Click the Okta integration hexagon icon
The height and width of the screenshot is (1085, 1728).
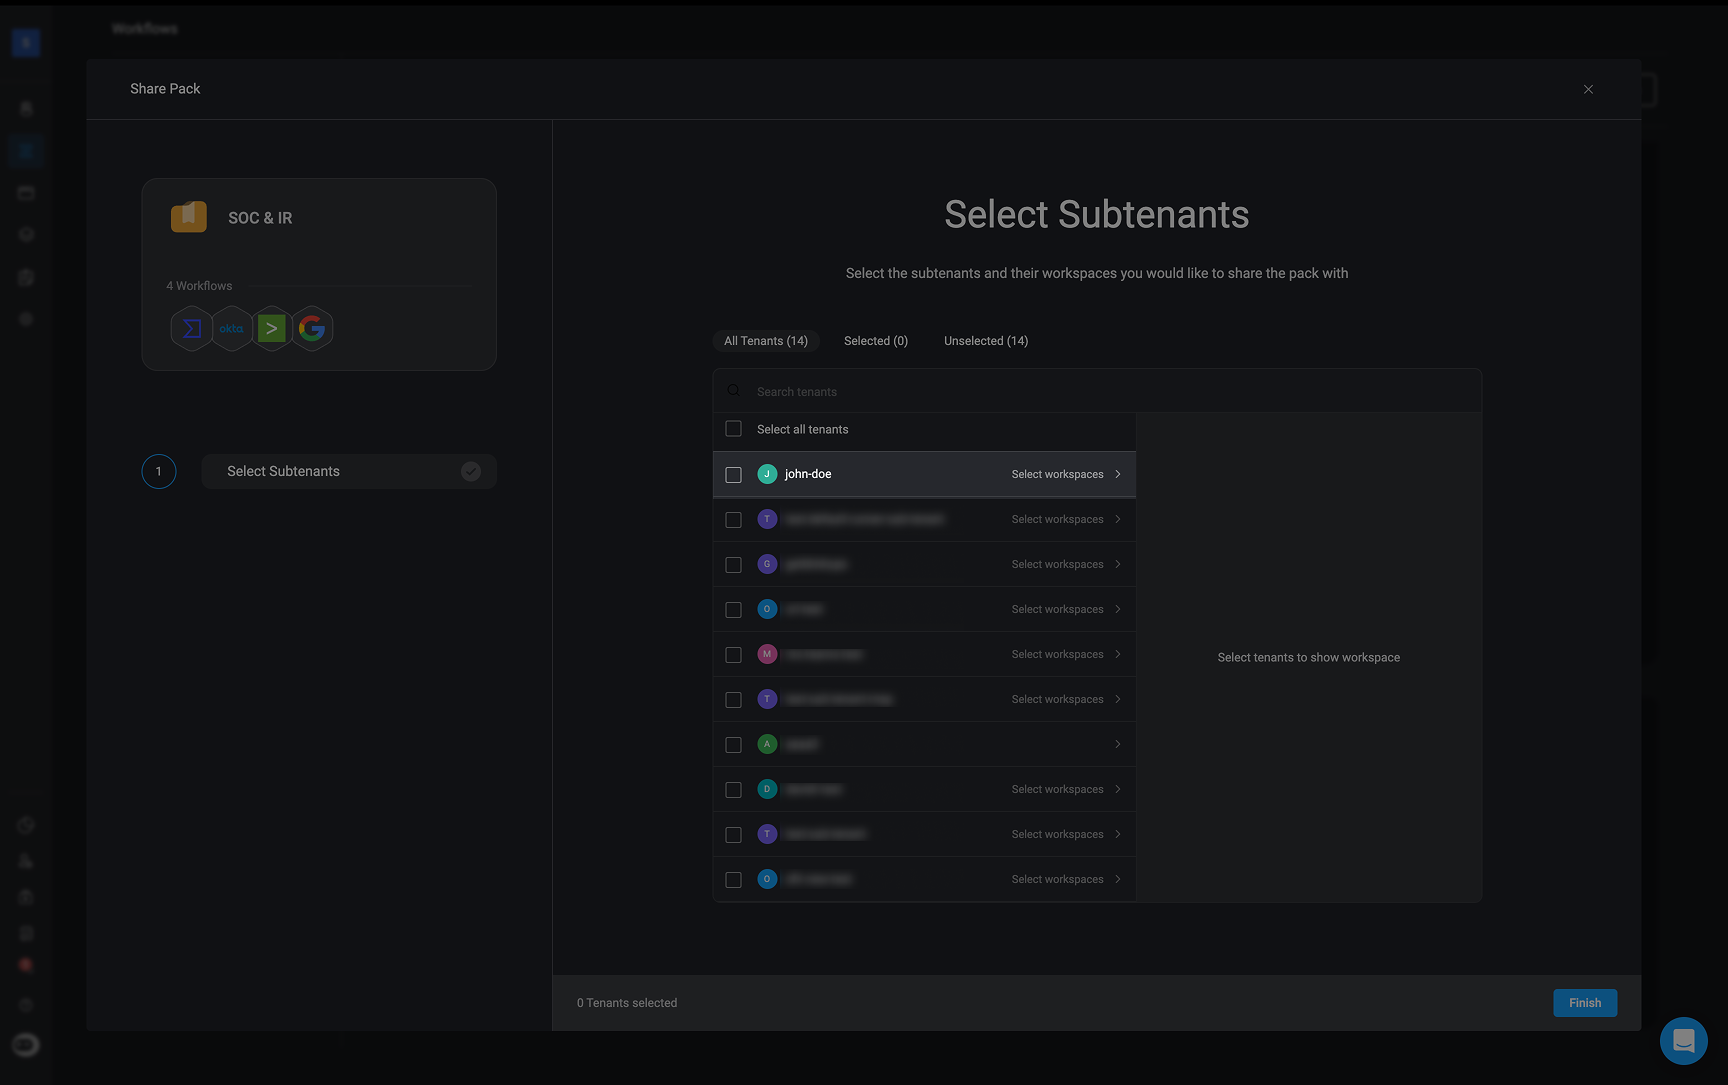pos(232,328)
